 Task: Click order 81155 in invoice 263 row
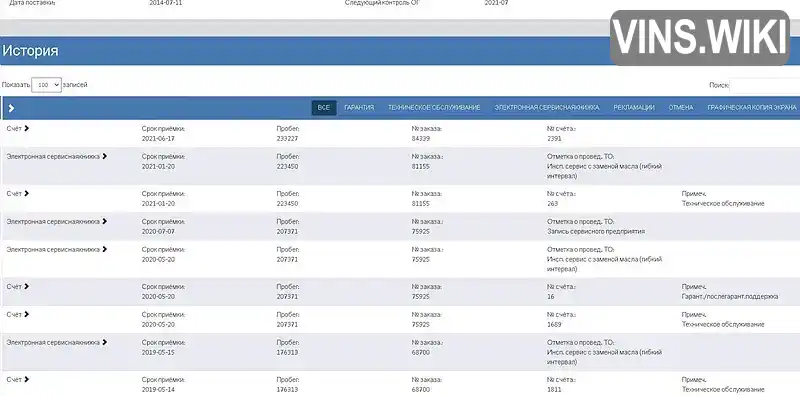[x=421, y=203]
